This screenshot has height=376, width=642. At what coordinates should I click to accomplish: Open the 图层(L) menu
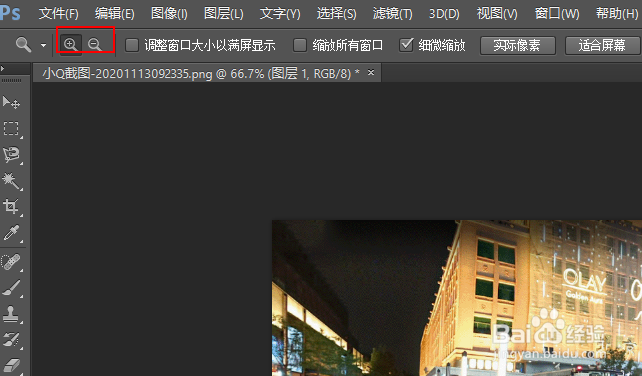(224, 14)
